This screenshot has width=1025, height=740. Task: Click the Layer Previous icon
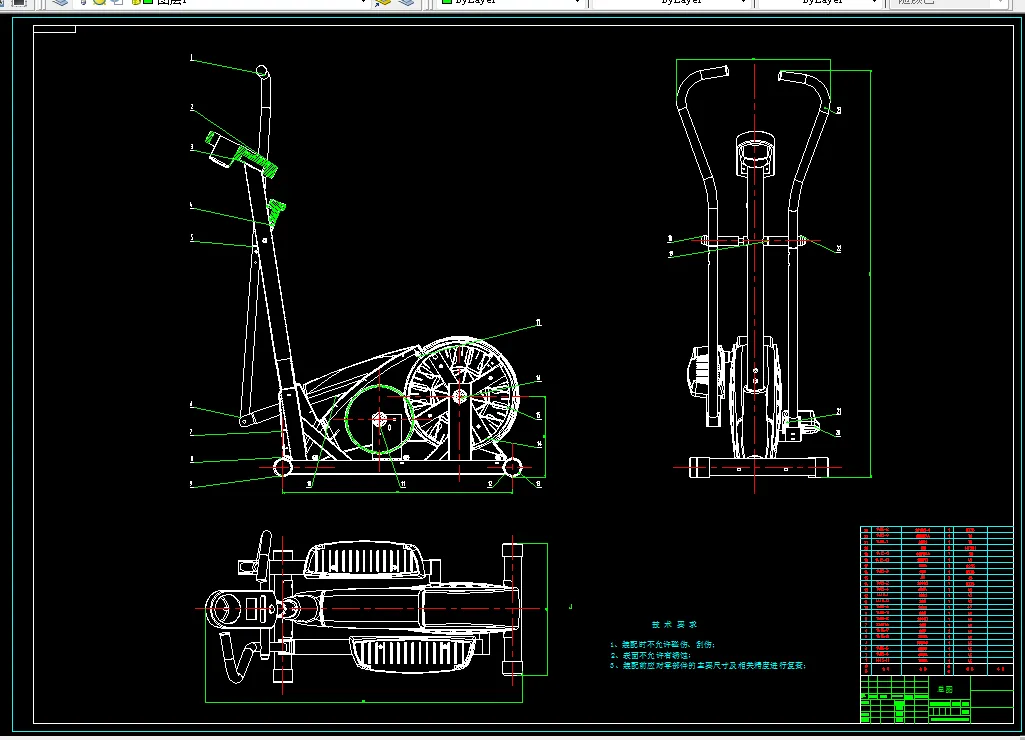point(406,3)
